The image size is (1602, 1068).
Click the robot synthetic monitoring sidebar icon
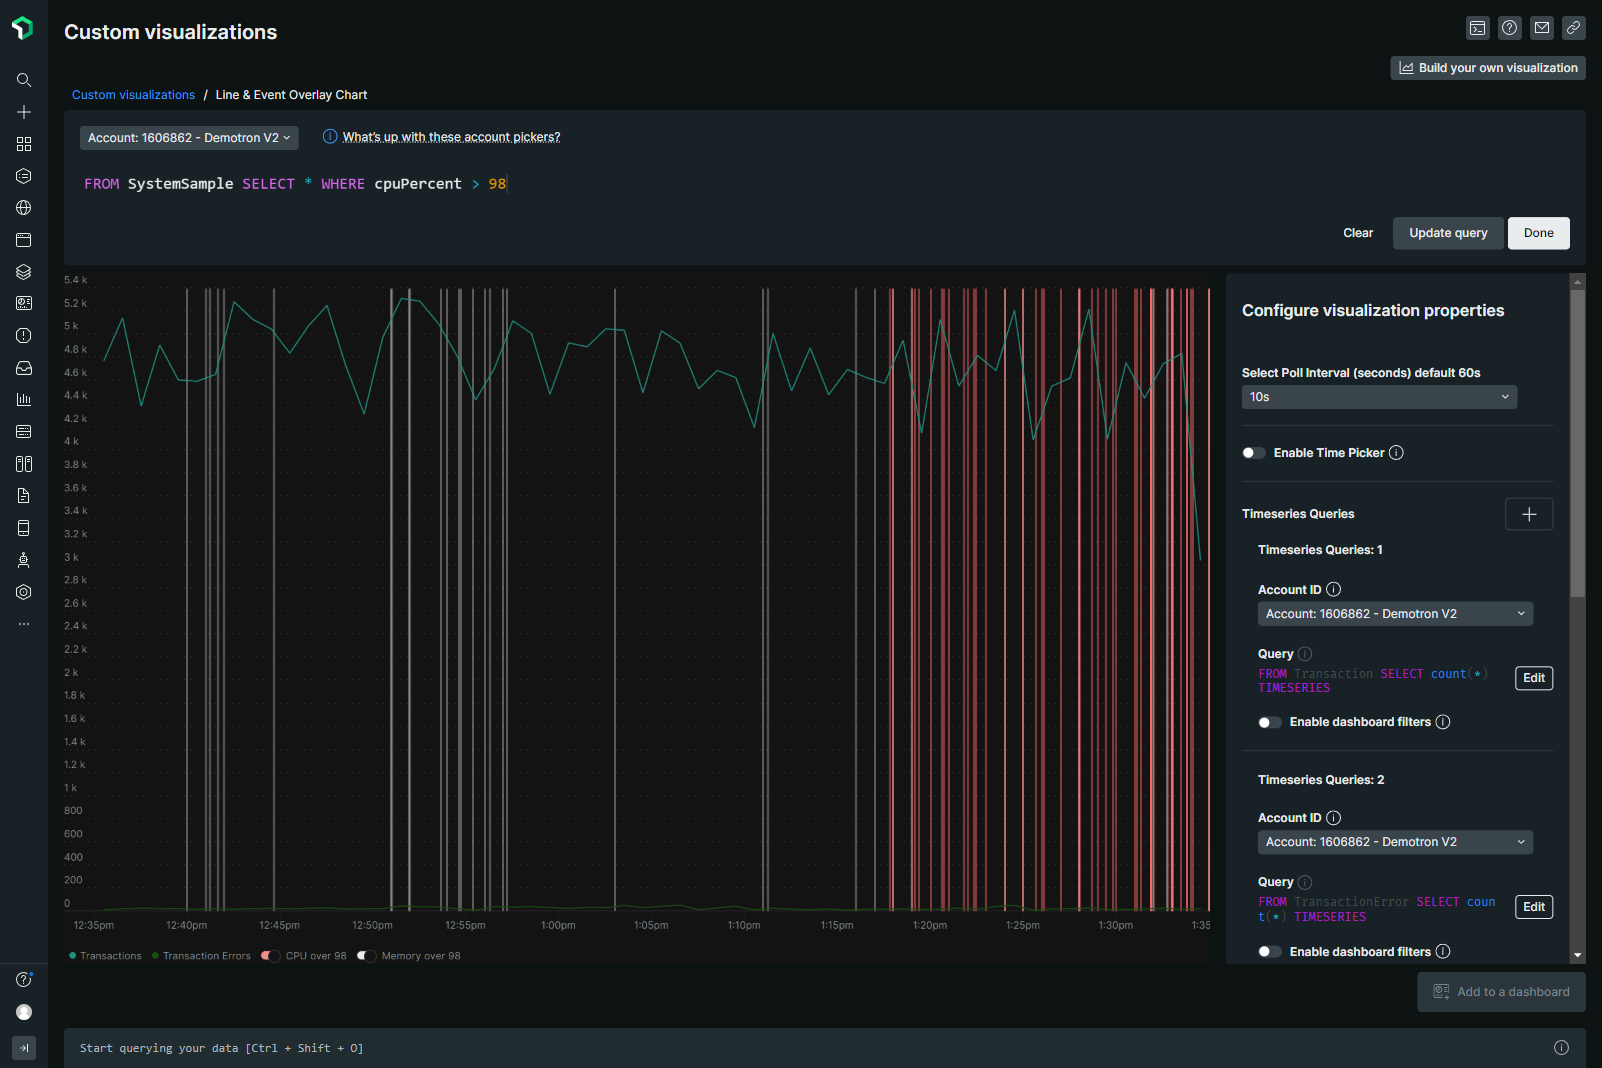24,560
